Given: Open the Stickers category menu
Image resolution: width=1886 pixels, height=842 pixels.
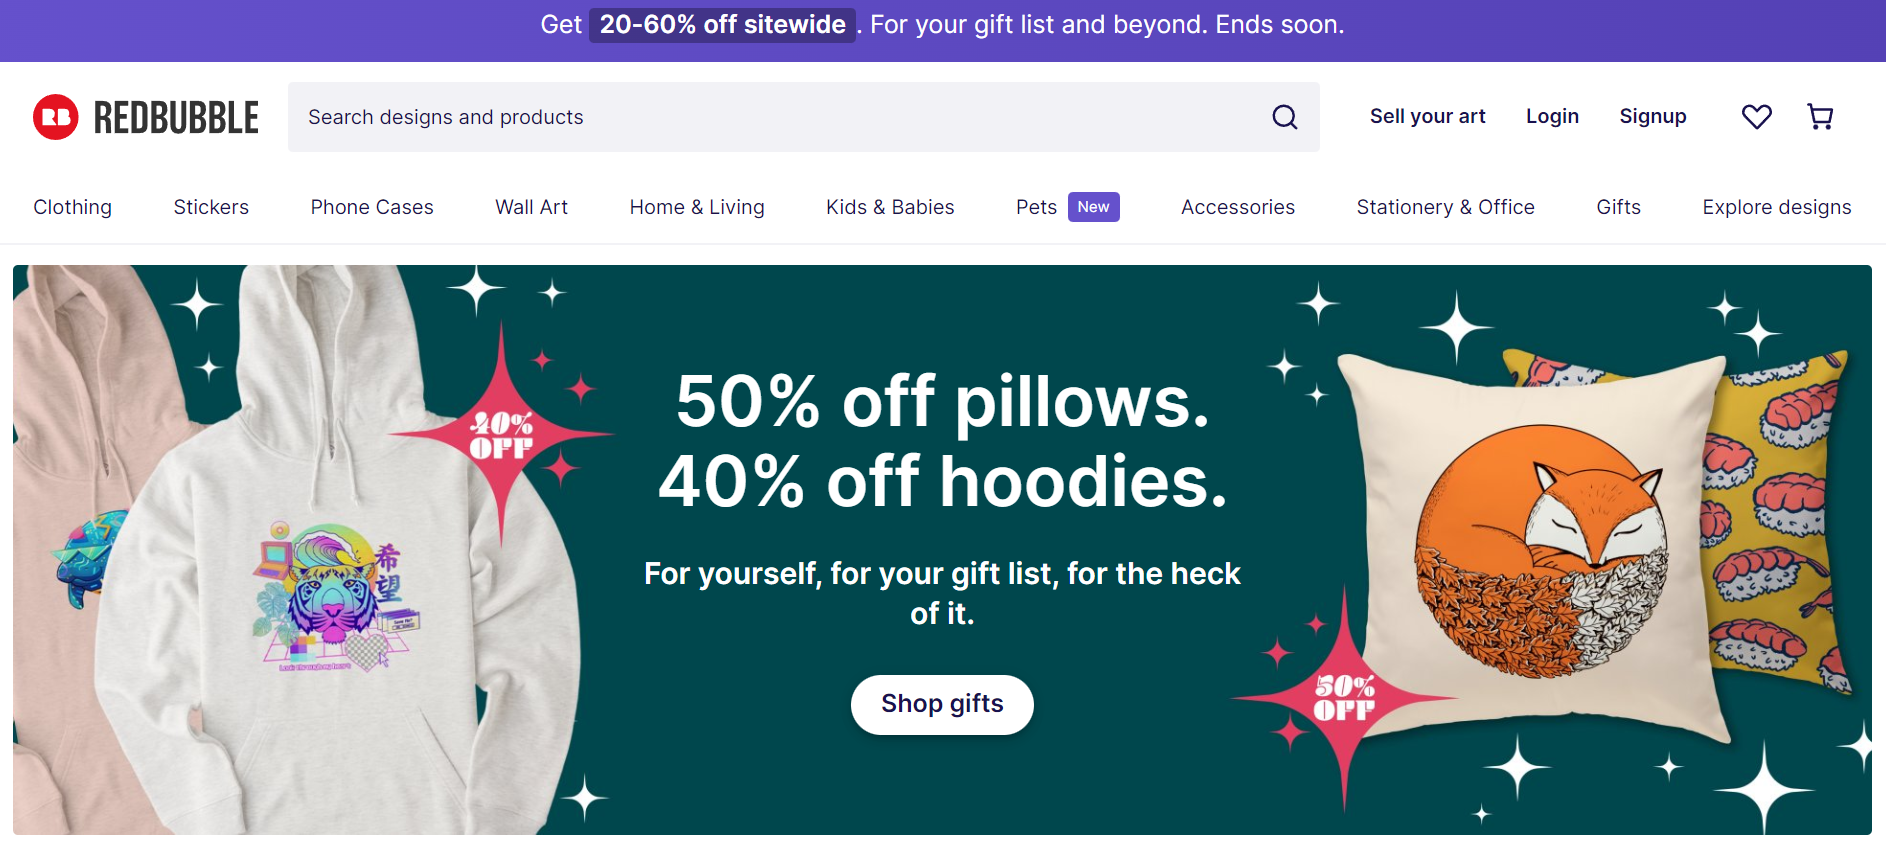Looking at the screenshot, I should 211,207.
